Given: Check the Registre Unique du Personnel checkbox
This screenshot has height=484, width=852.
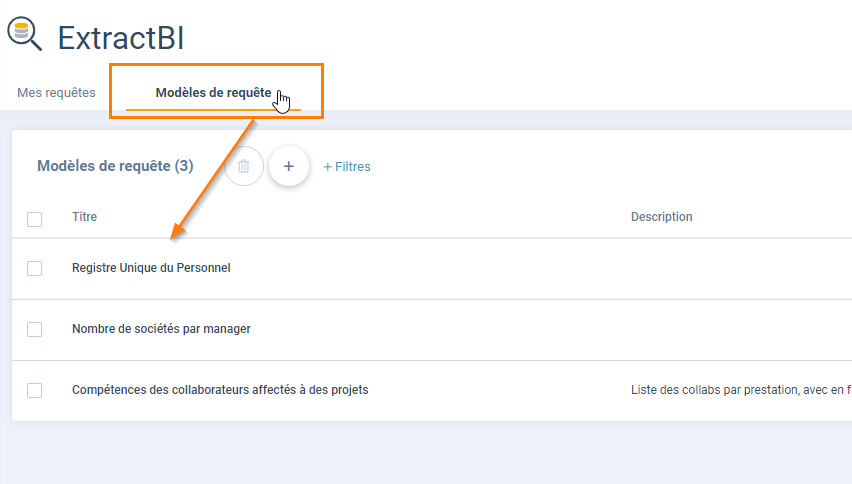Looking at the screenshot, I should pos(35,268).
